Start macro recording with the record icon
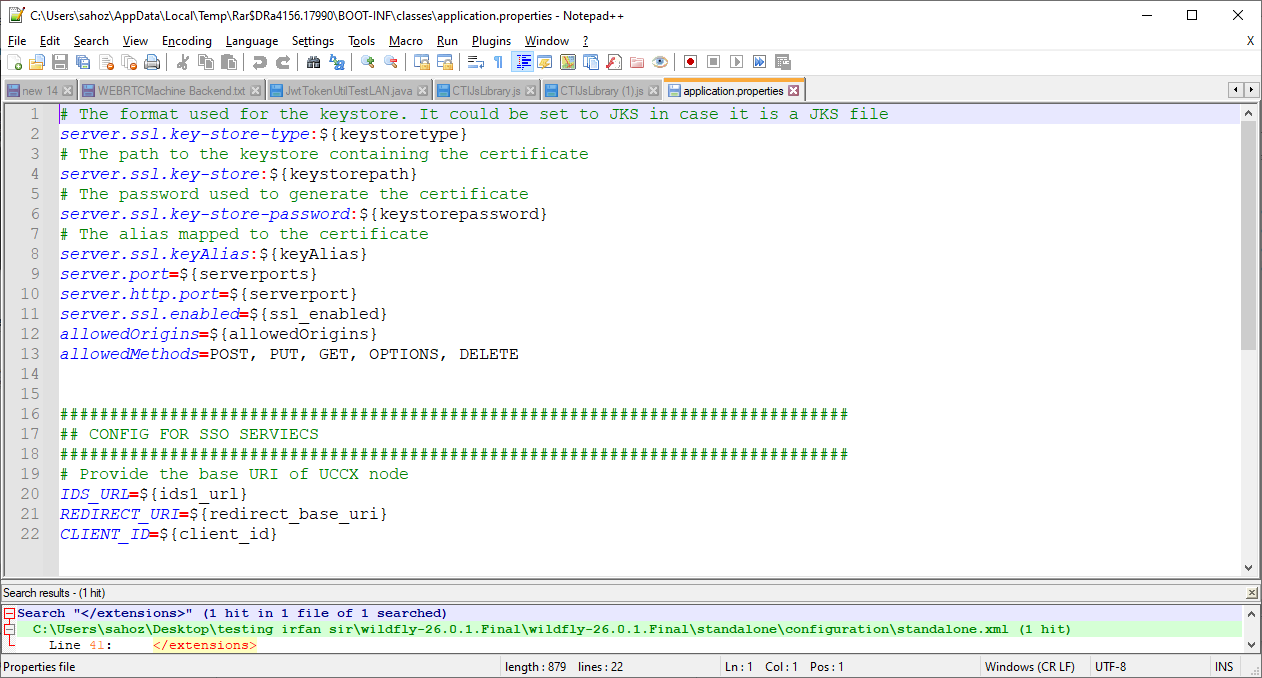Viewport: 1262px width, 678px height. coord(690,62)
